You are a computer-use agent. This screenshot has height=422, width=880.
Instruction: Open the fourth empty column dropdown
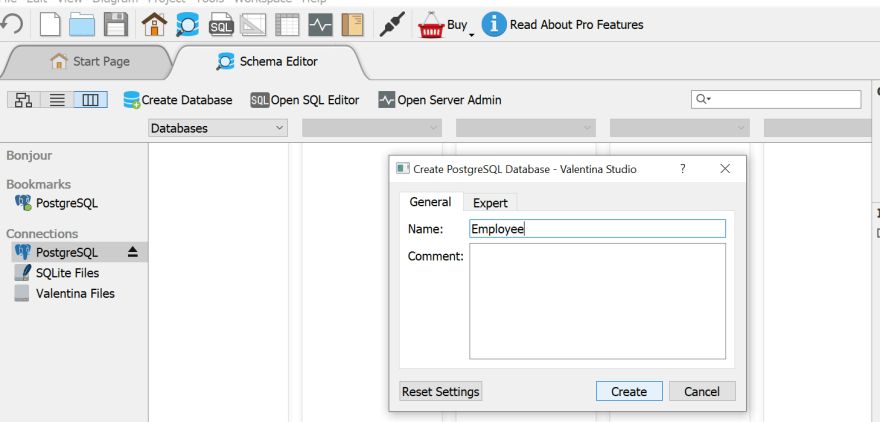point(680,128)
